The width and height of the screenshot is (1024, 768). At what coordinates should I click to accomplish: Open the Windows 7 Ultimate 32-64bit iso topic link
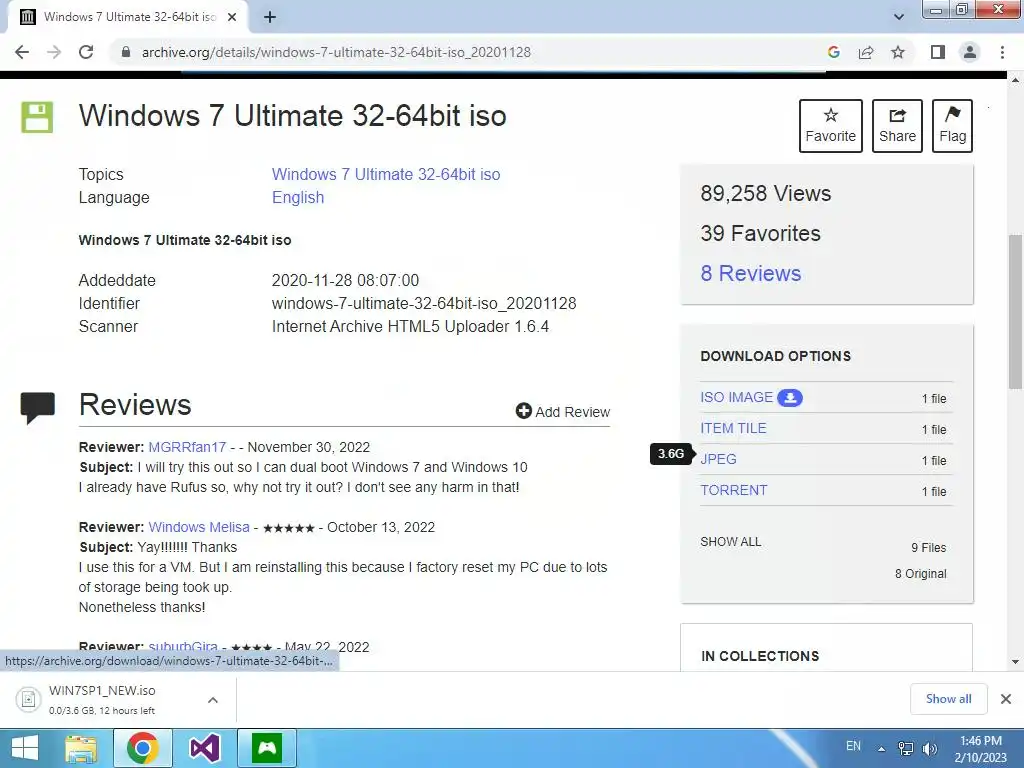coord(386,174)
